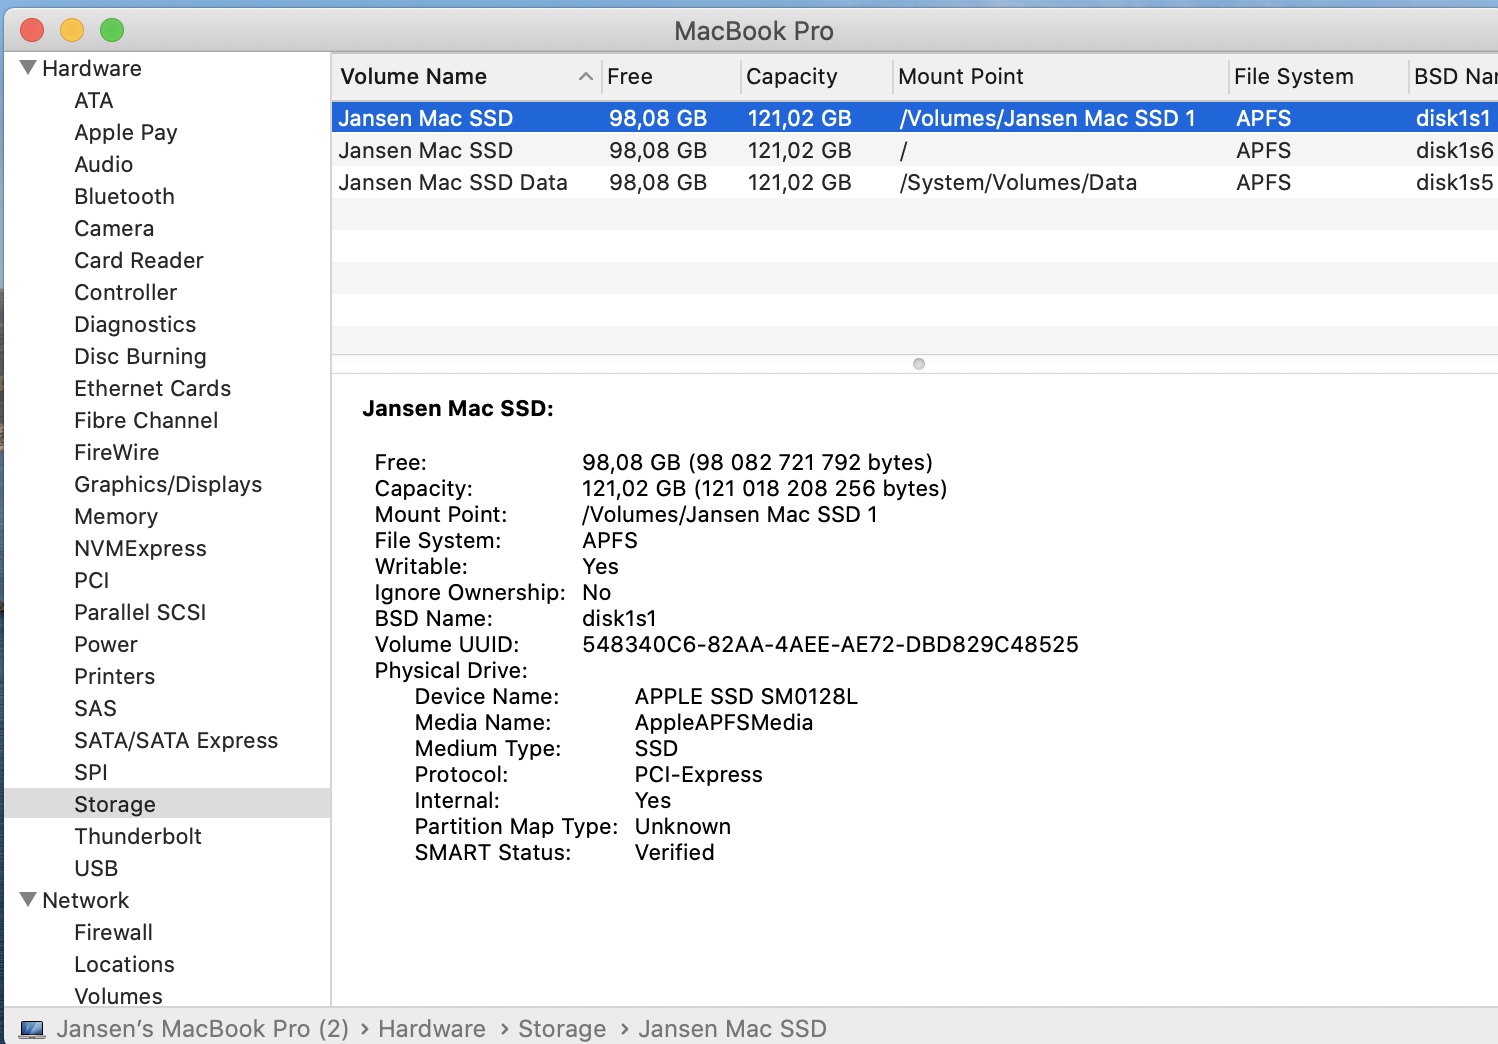
Task: Select Storage in the sidebar
Action: [x=115, y=805]
